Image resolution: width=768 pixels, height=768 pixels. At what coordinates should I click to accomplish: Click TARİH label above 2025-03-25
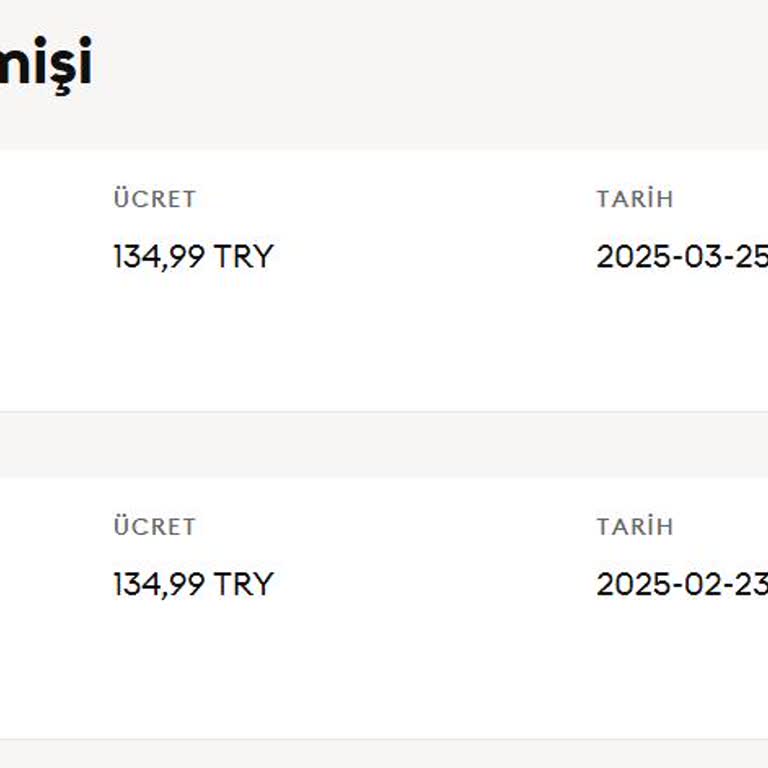point(635,199)
